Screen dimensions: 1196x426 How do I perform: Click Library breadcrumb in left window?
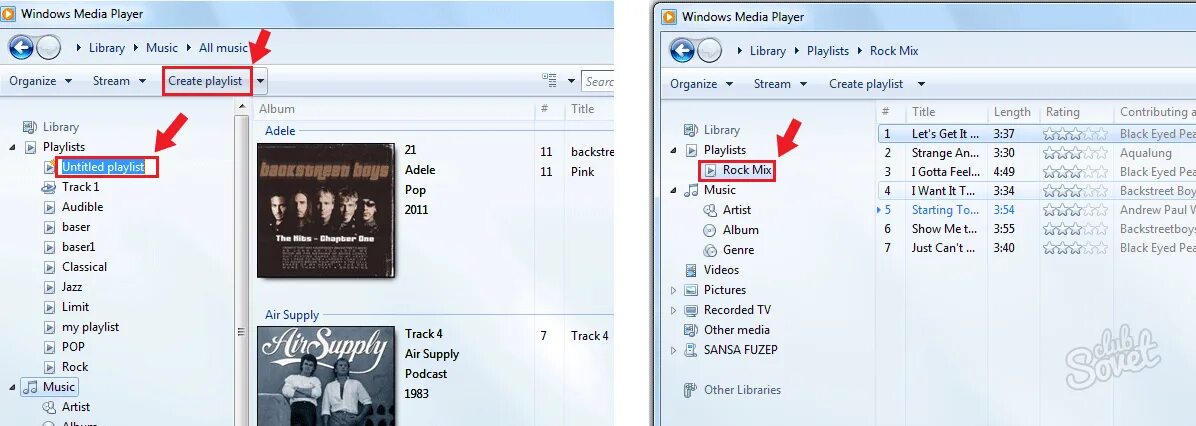(106, 47)
